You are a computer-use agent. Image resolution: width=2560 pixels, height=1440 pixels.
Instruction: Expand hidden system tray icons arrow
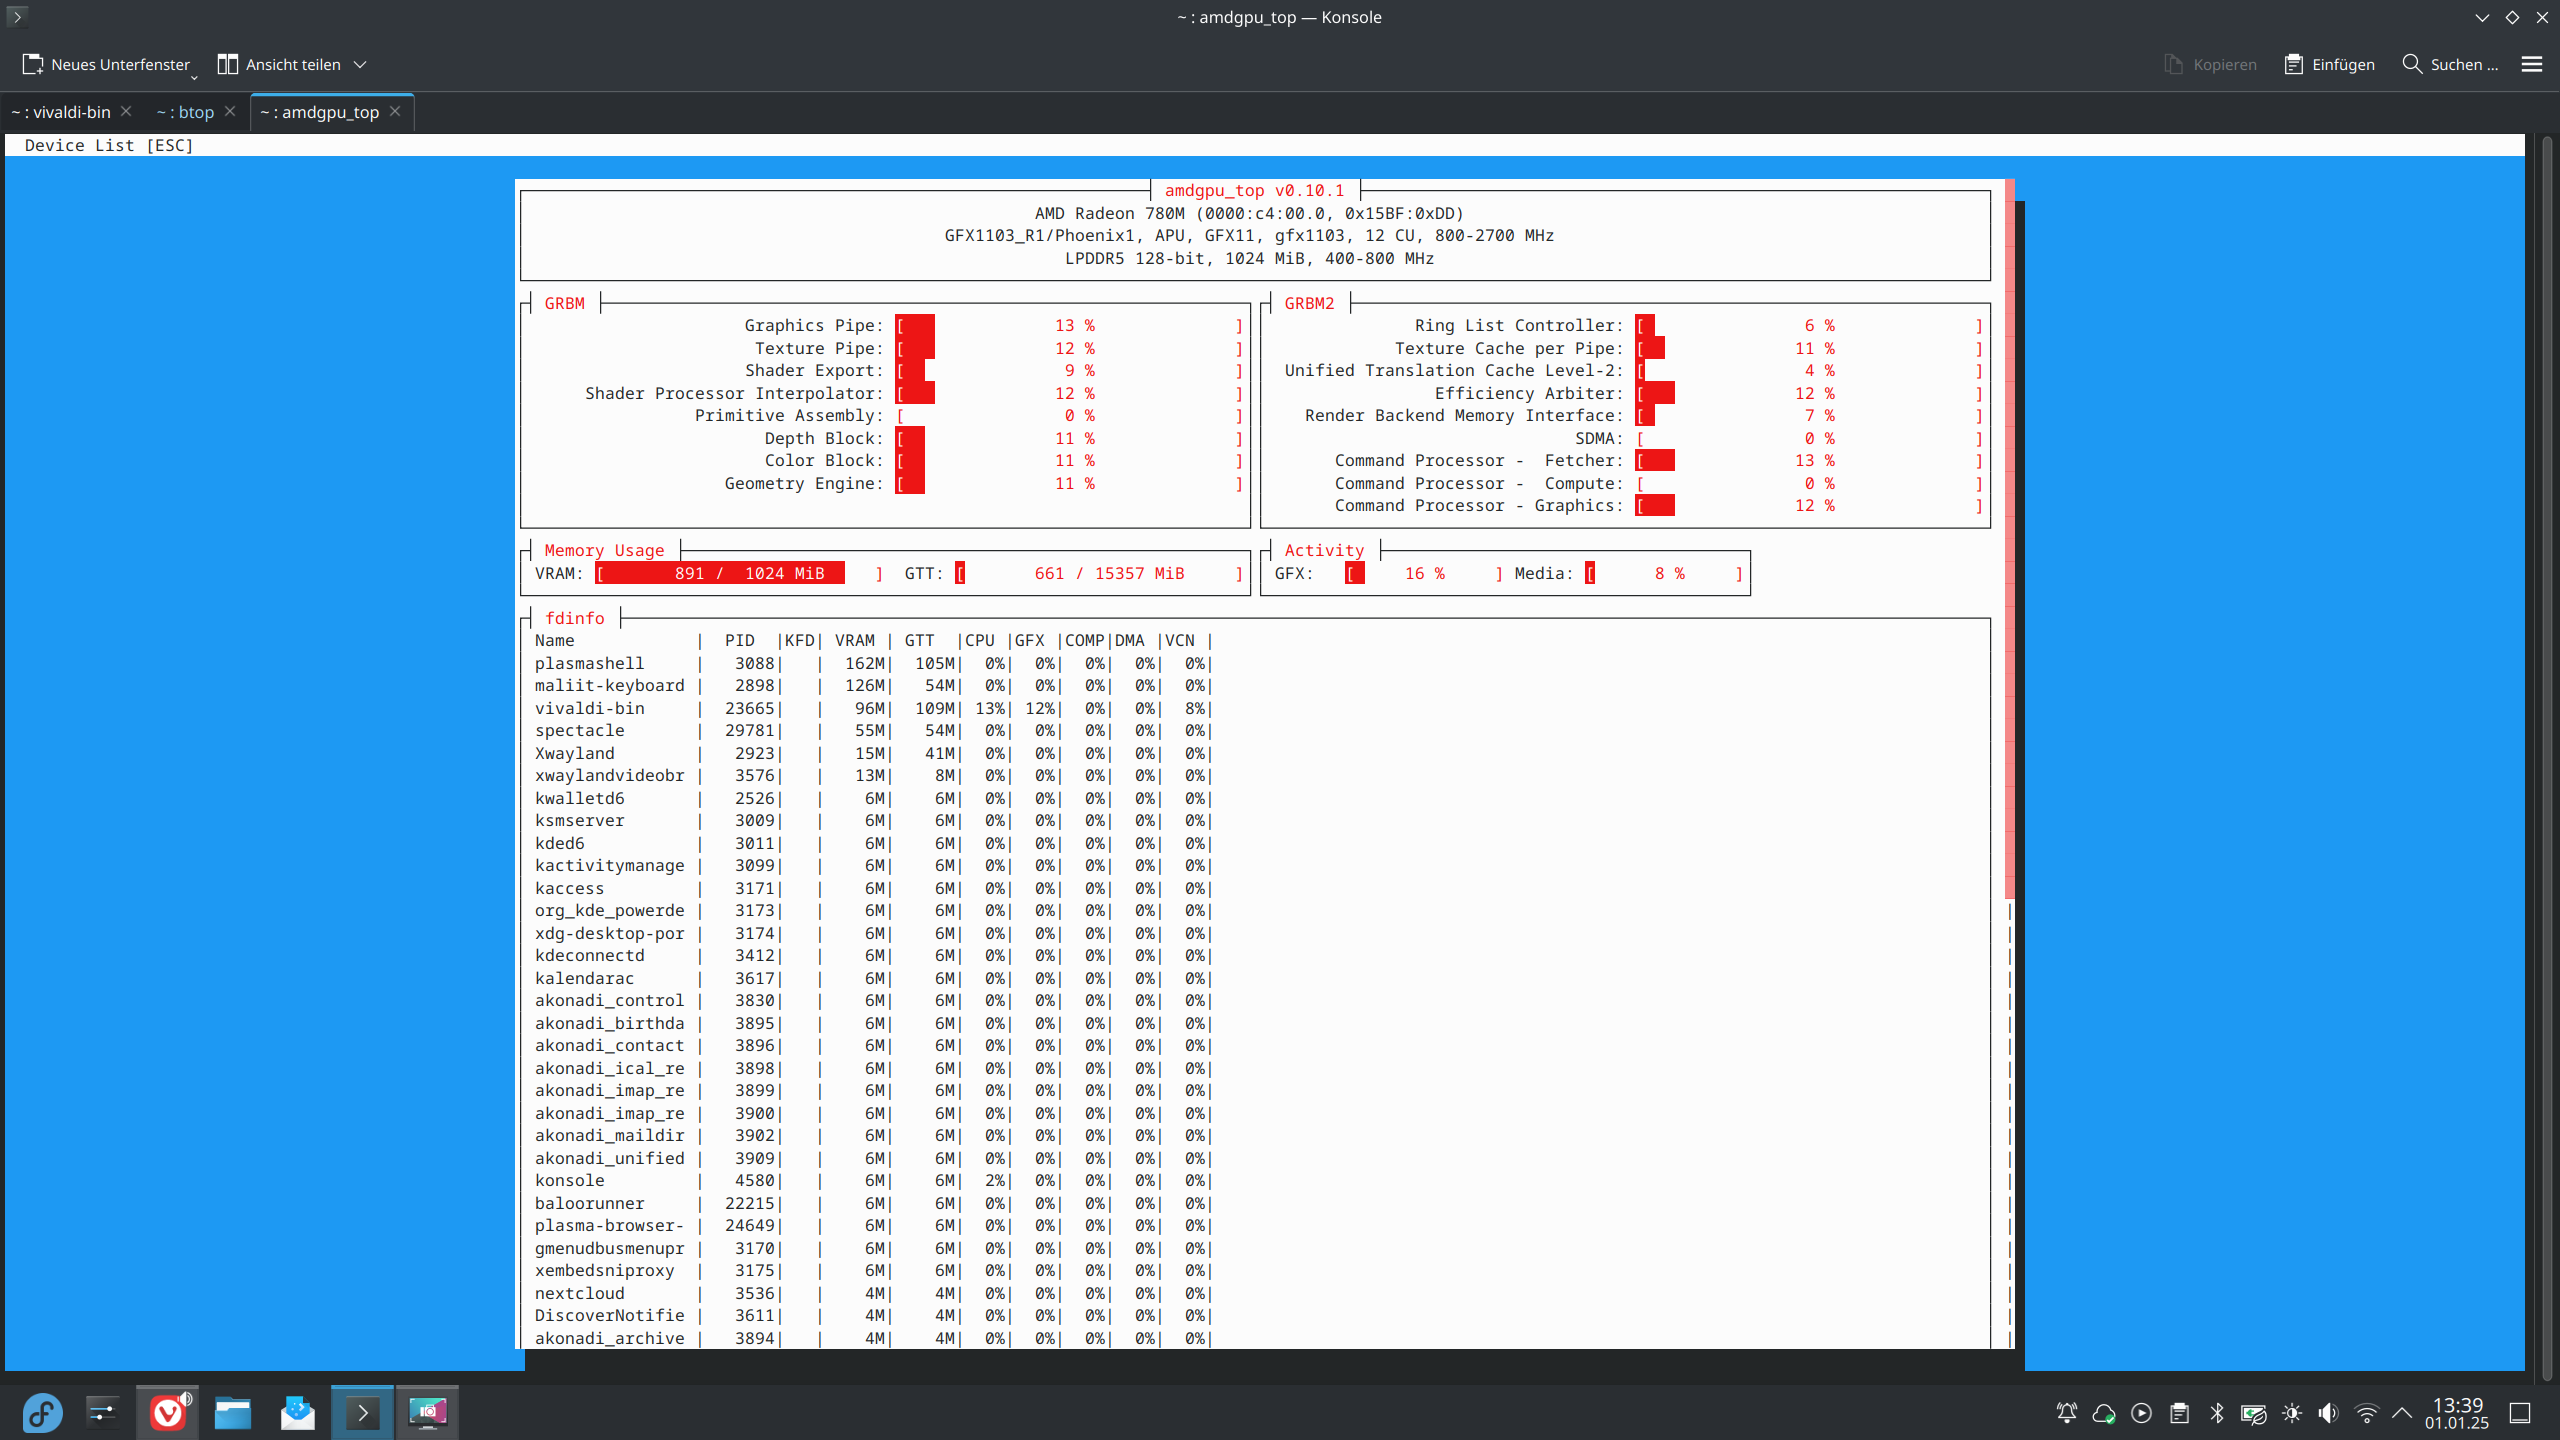pos(2402,1412)
